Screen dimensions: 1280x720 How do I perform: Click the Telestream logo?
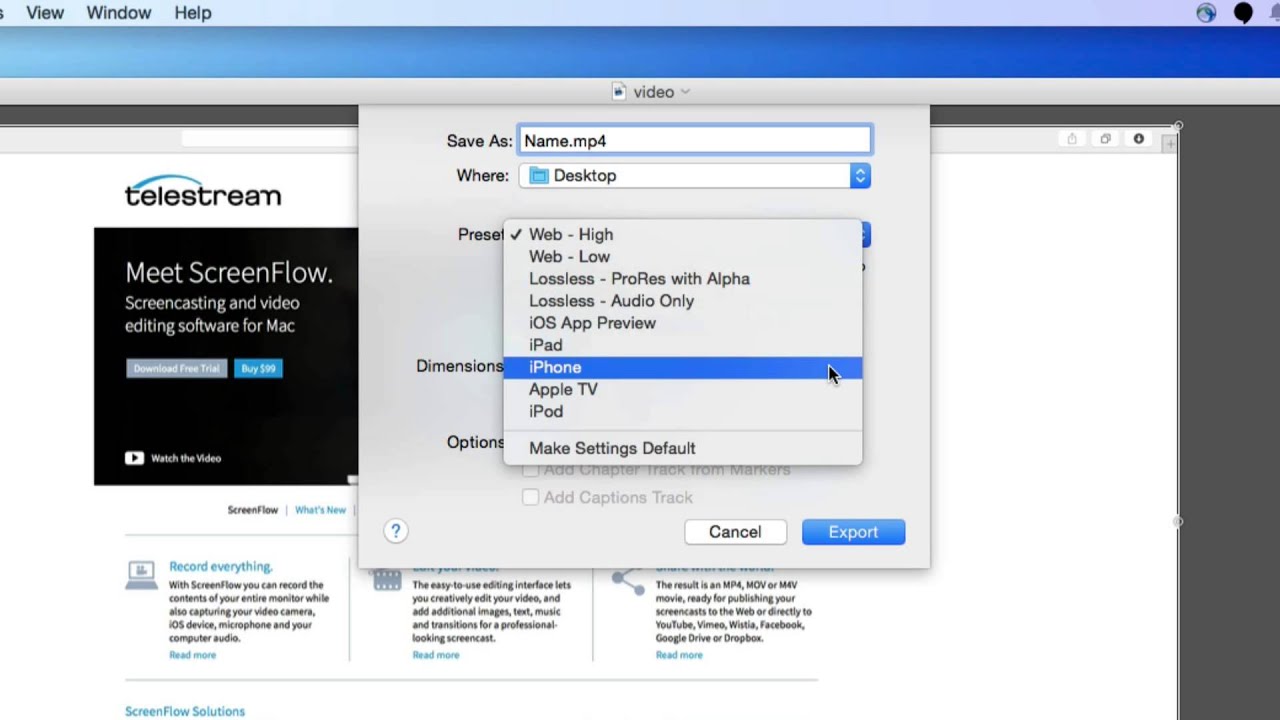click(203, 192)
